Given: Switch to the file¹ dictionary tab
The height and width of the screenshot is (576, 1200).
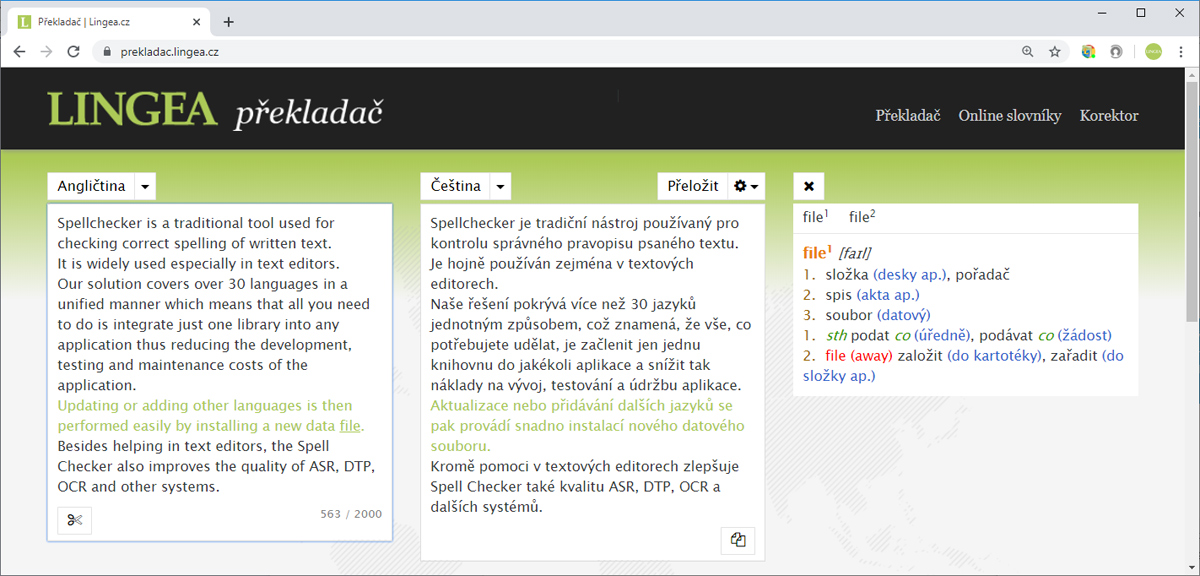Looking at the screenshot, I should [x=816, y=217].
